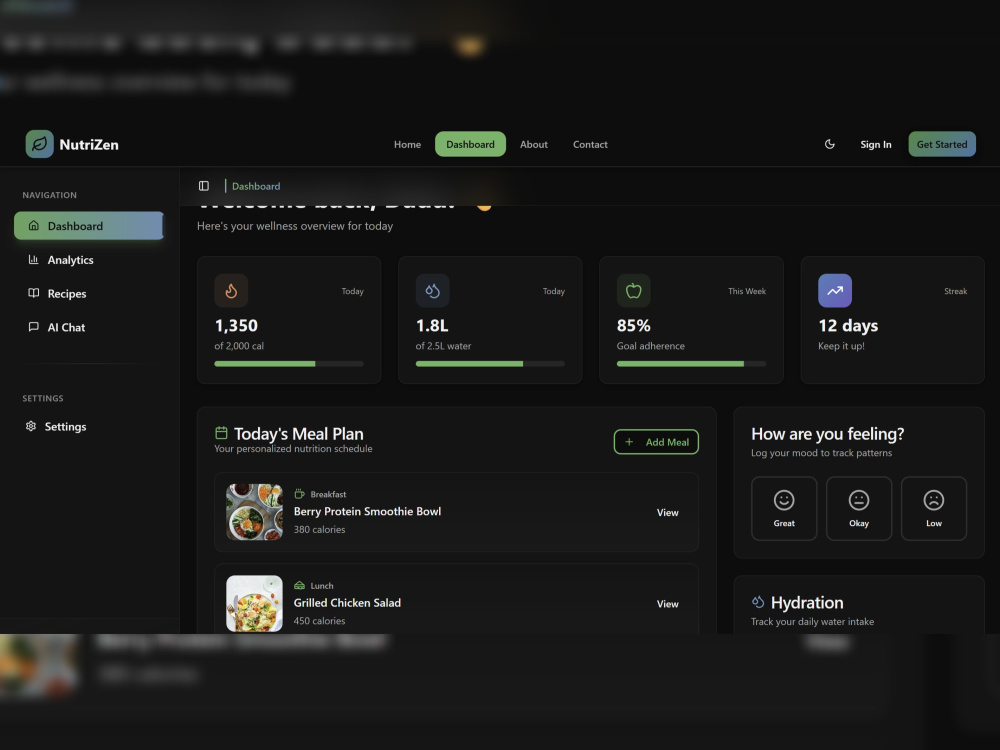Click the '450 calories' text

click(x=320, y=621)
